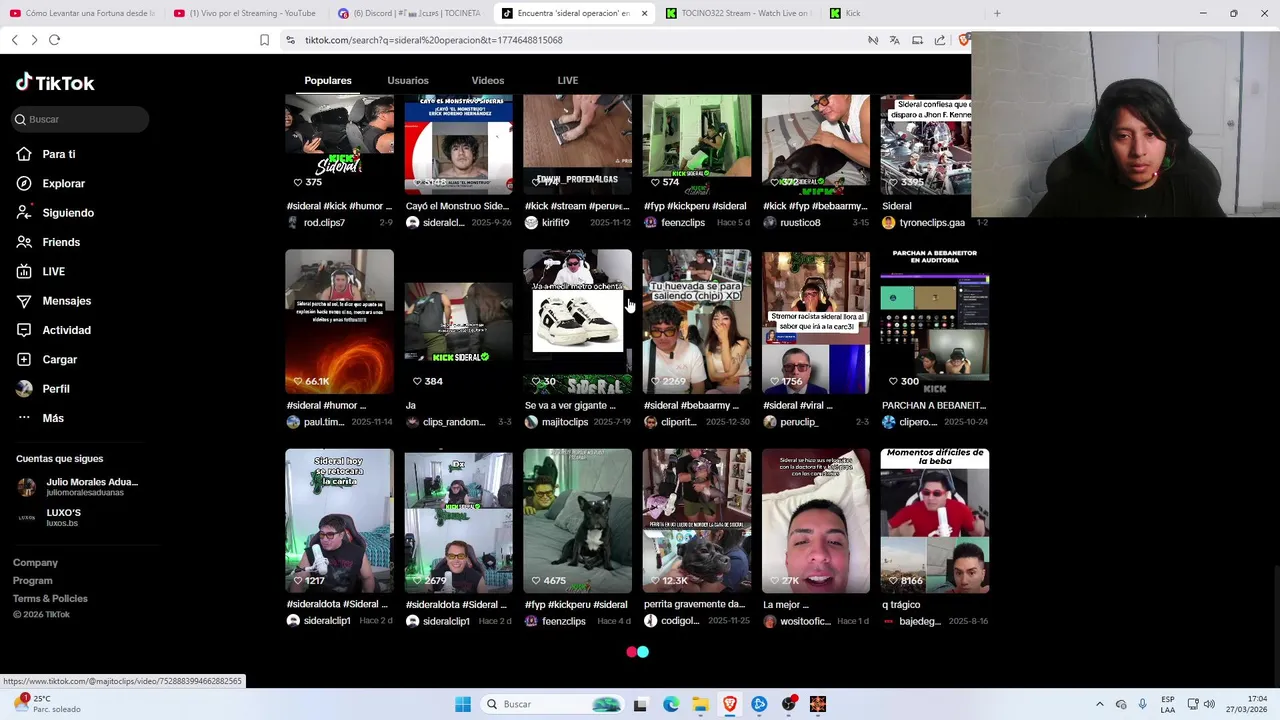Viewport: 1280px width, 720px height.
Task: Click the share icon in address bar
Action: click(x=940, y=40)
